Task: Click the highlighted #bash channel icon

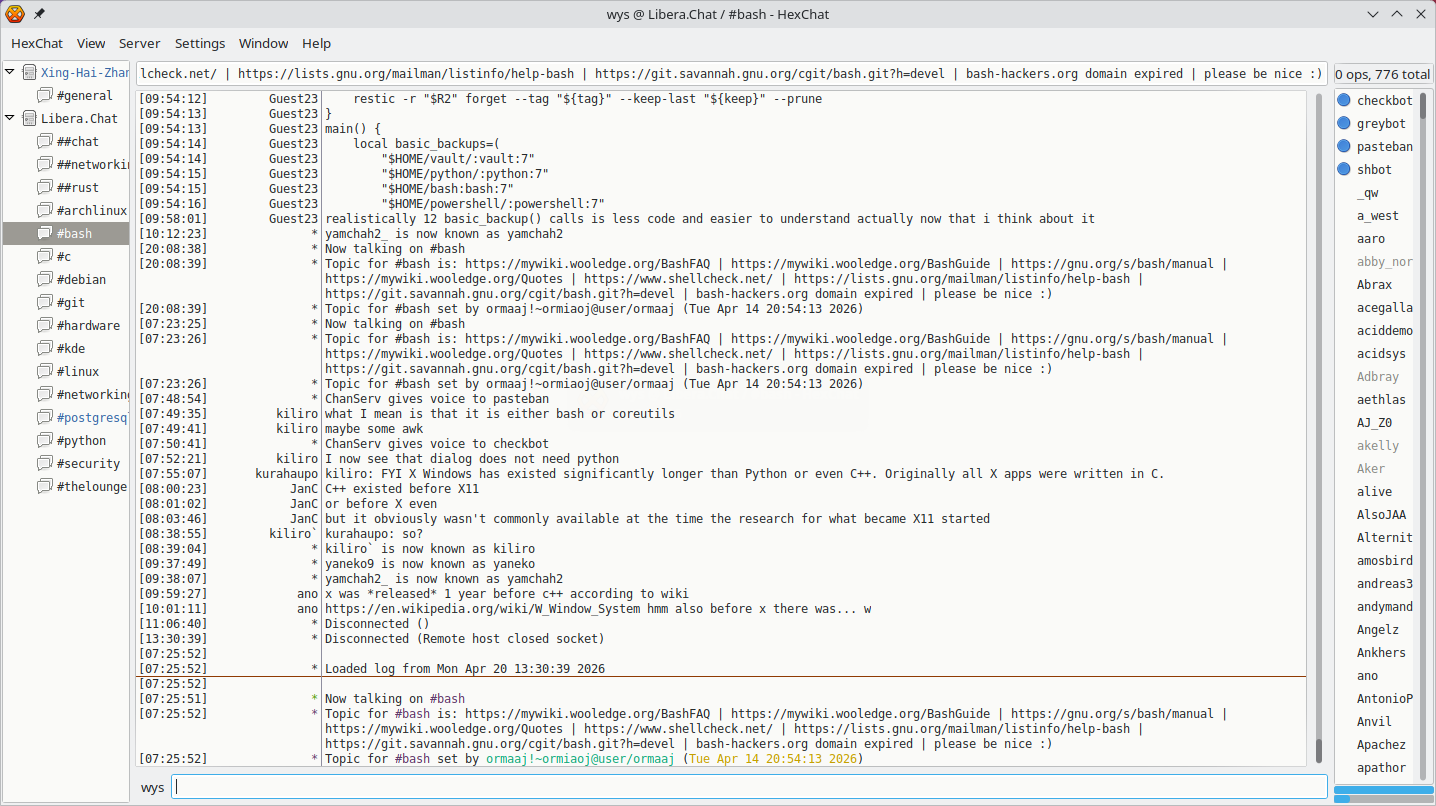Action: click(45, 233)
